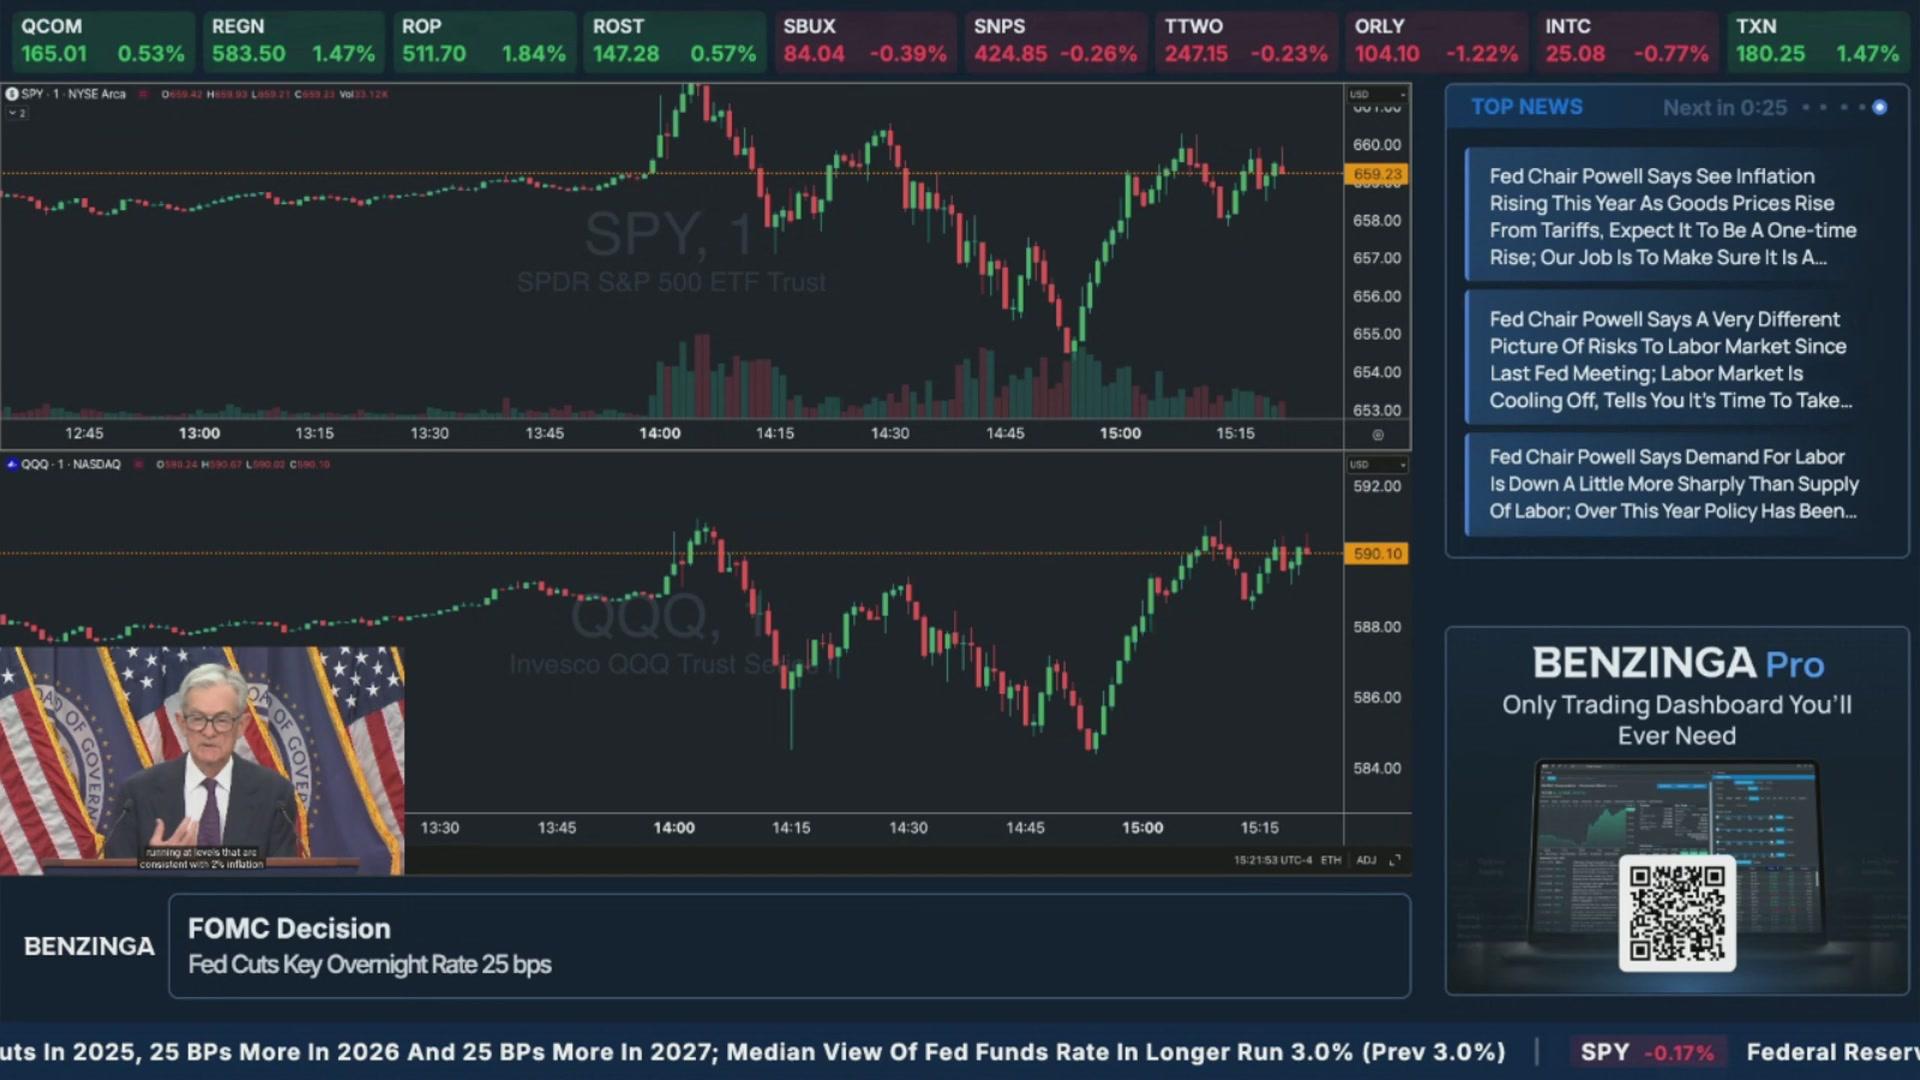Click the red market status icon next to SPY
The height and width of the screenshot is (1080, 1920).
[x=143, y=94]
